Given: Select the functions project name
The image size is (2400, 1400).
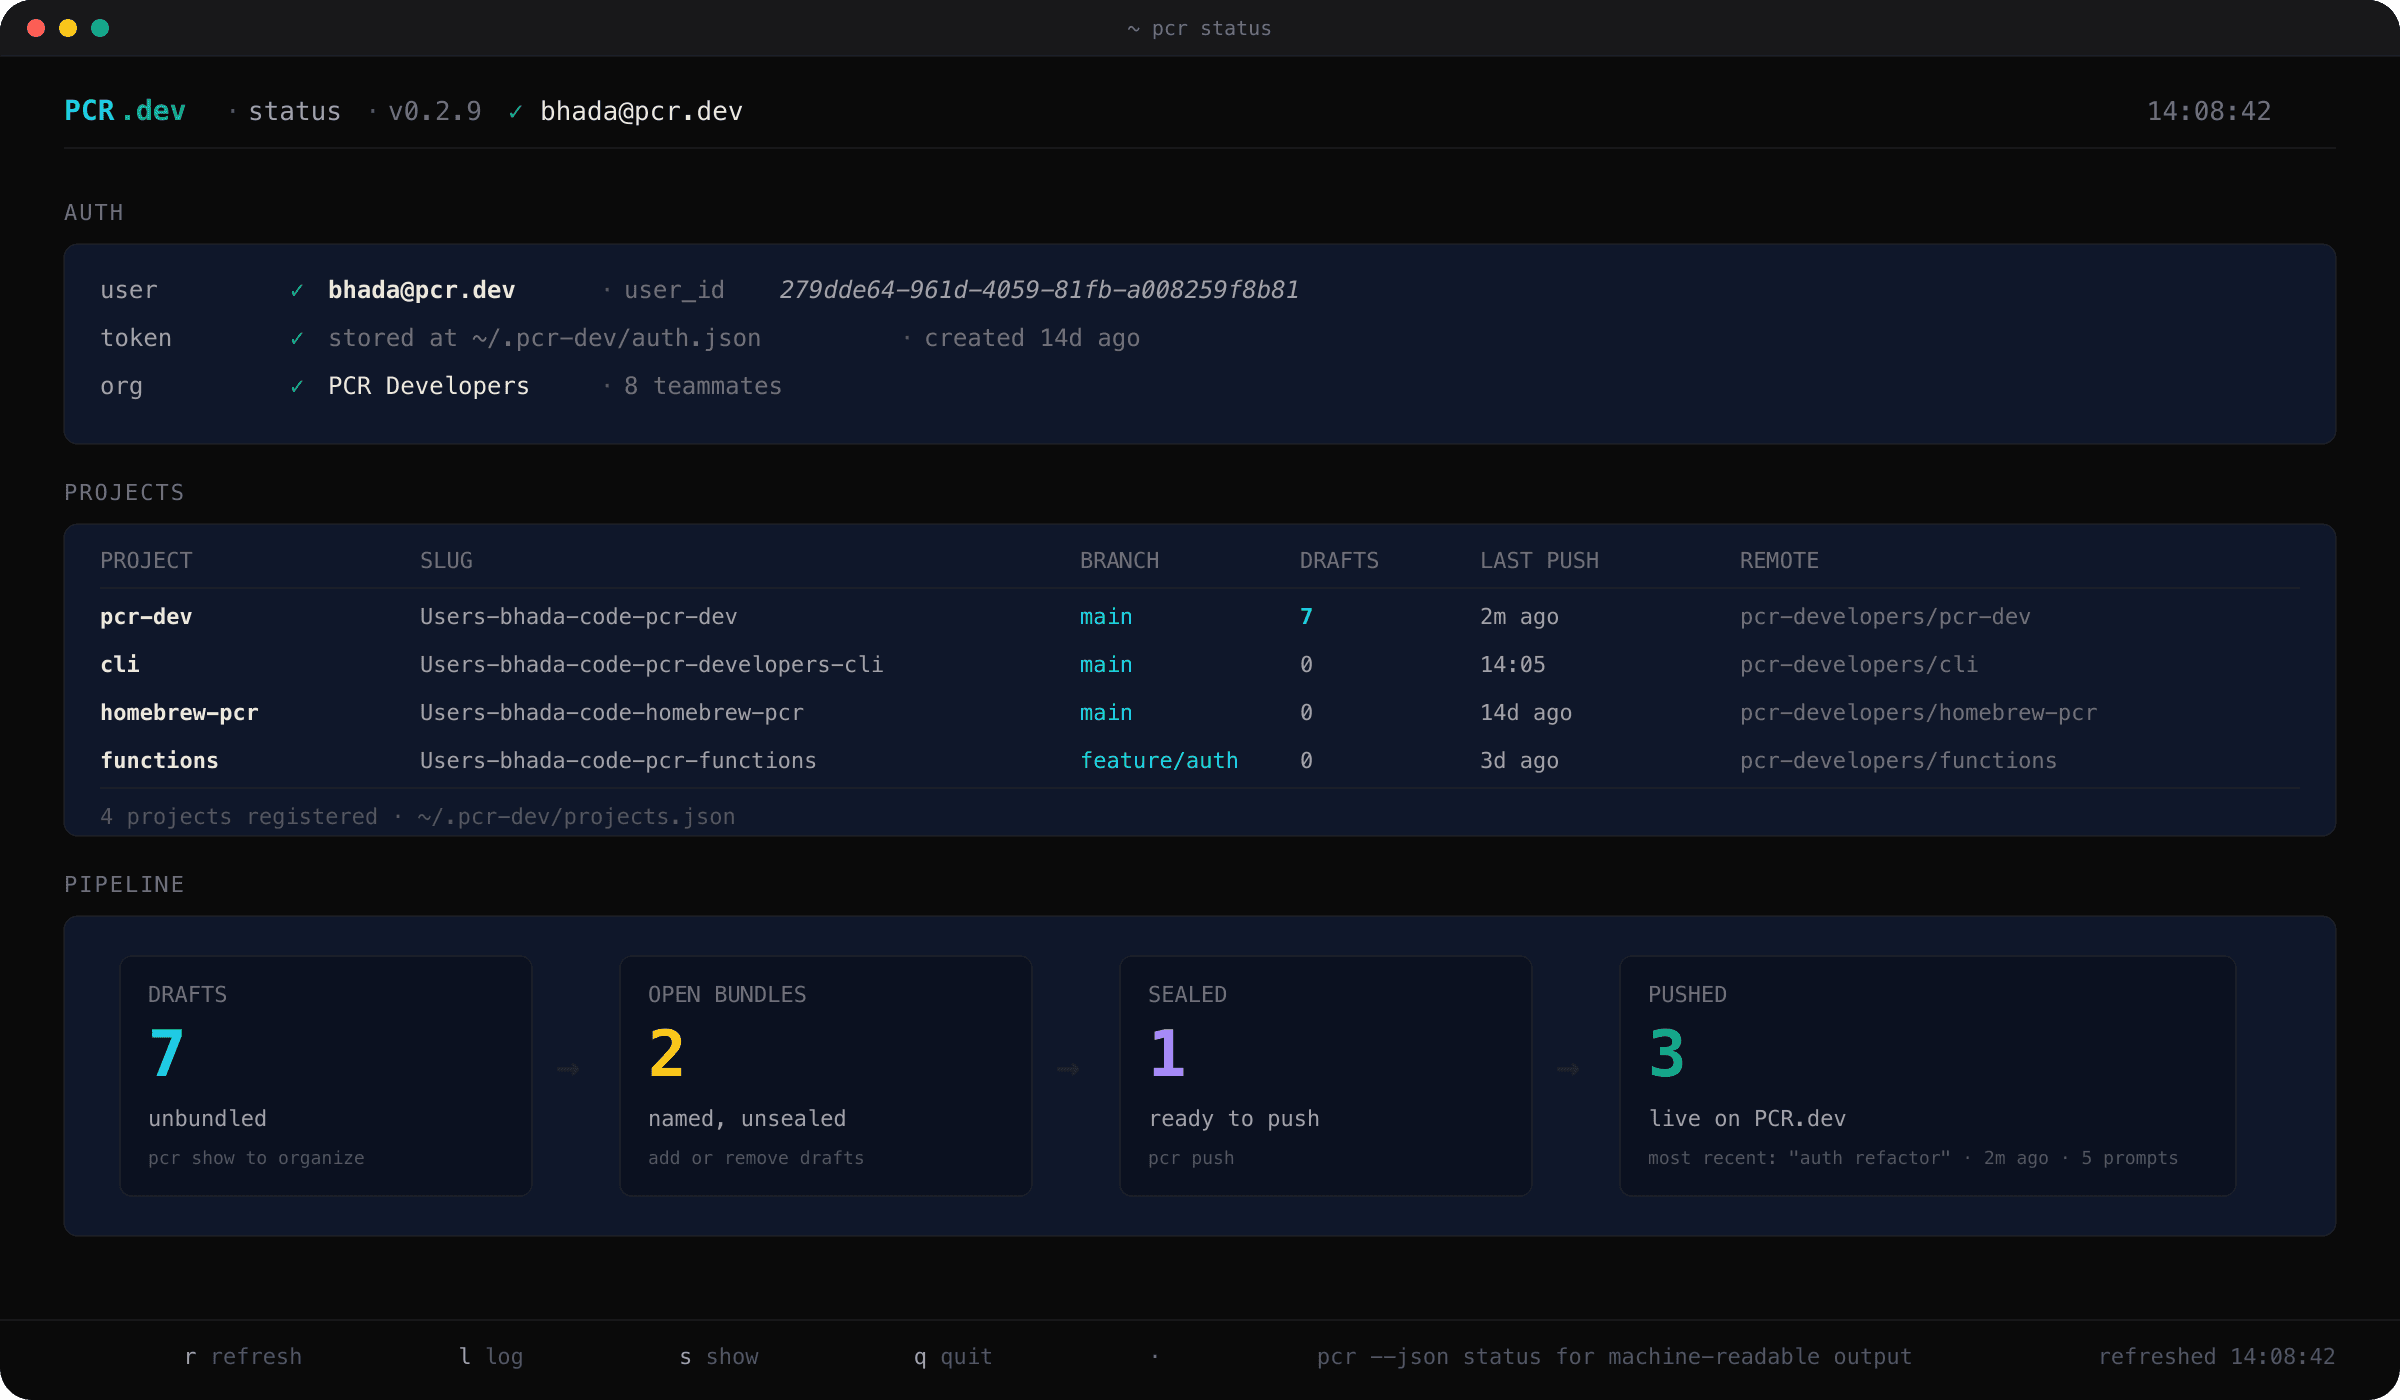Looking at the screenshot, I should pyautogui.click(x=159, y=761).
